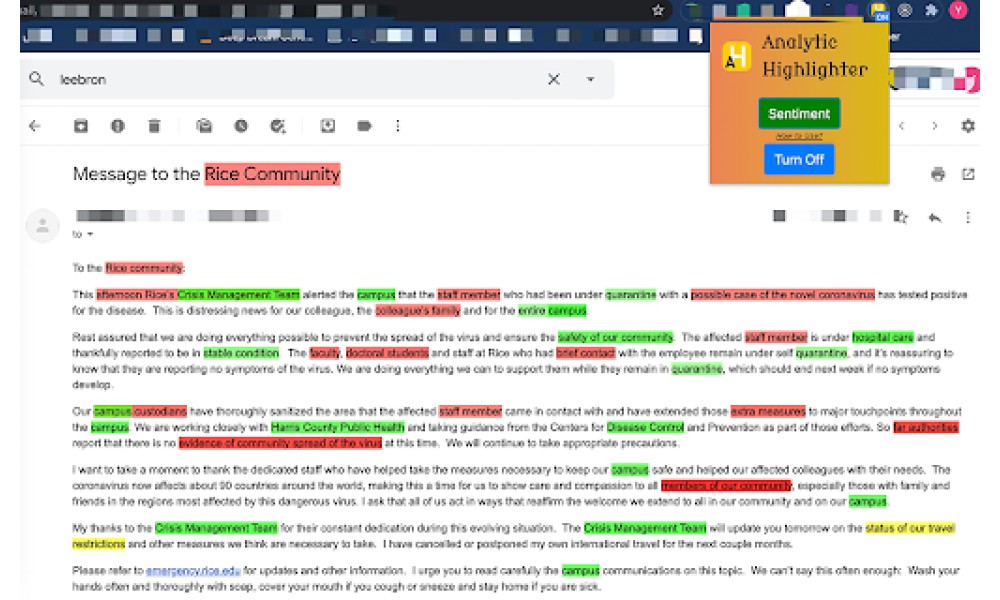Click the red-highlighted 'Rice community' in greeting
The image size is (1000, 600).
coord(144,268)
